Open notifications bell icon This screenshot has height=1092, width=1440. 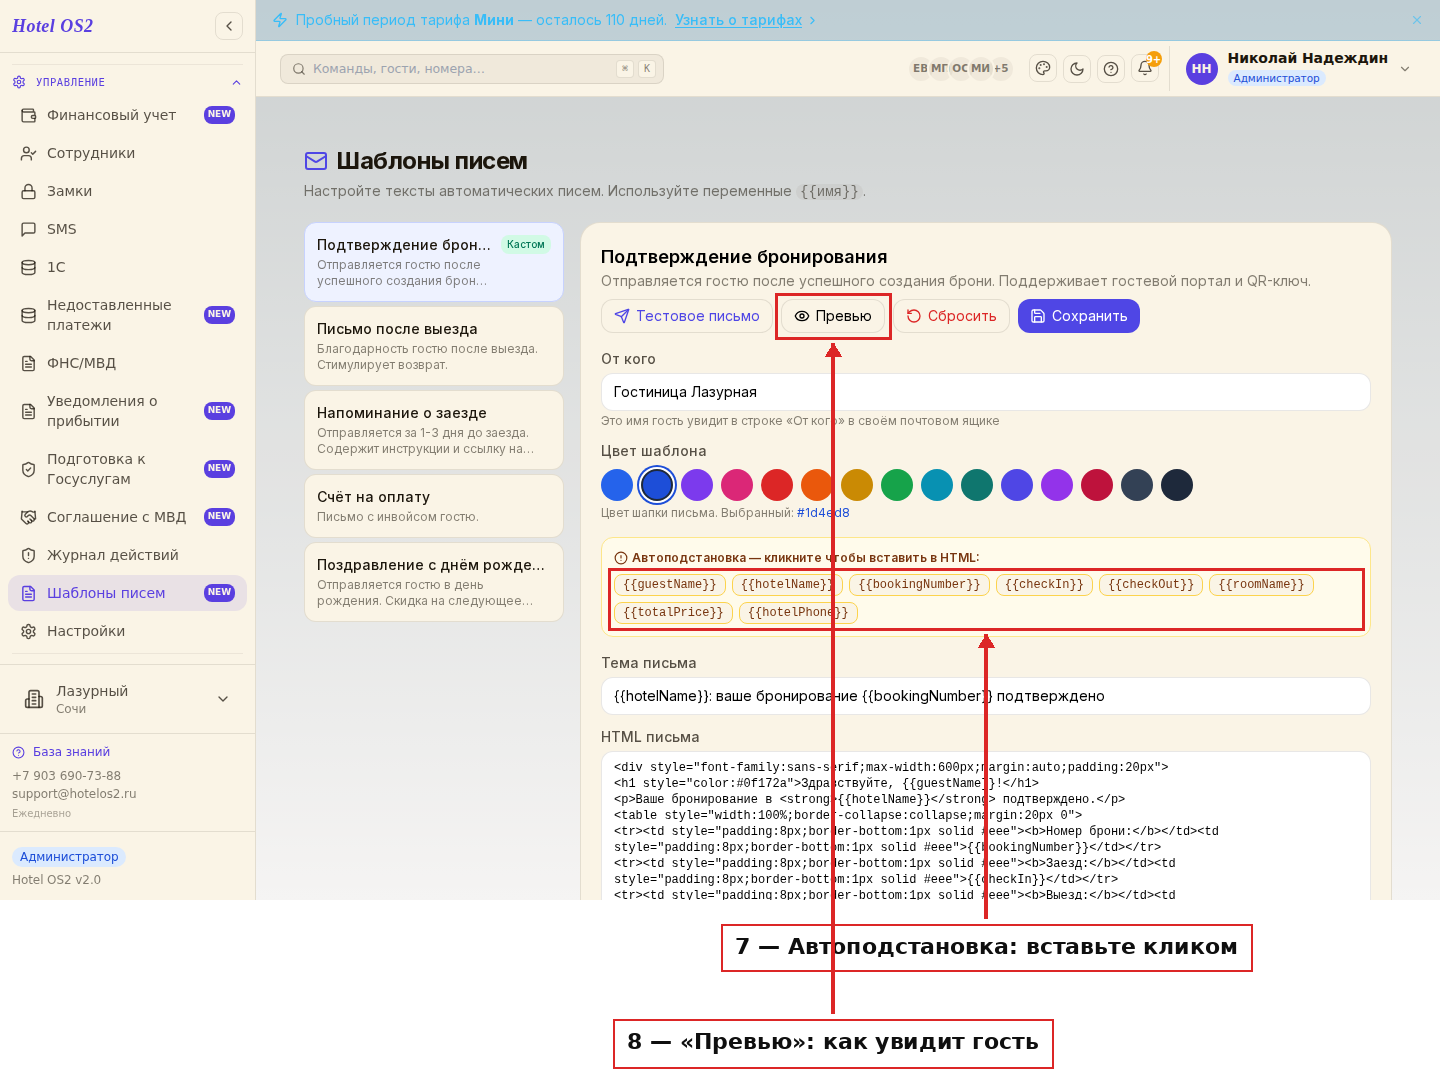tap(1145, 68)
